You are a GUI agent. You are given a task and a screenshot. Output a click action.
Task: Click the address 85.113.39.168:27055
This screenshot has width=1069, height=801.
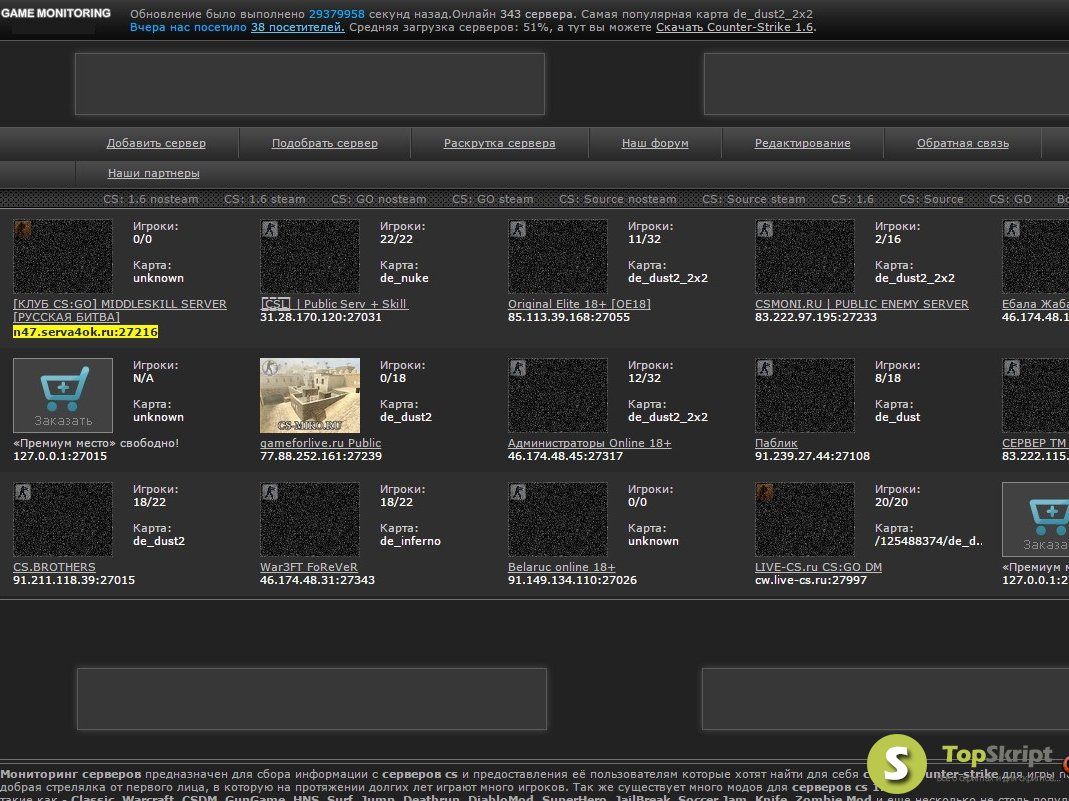569,317
